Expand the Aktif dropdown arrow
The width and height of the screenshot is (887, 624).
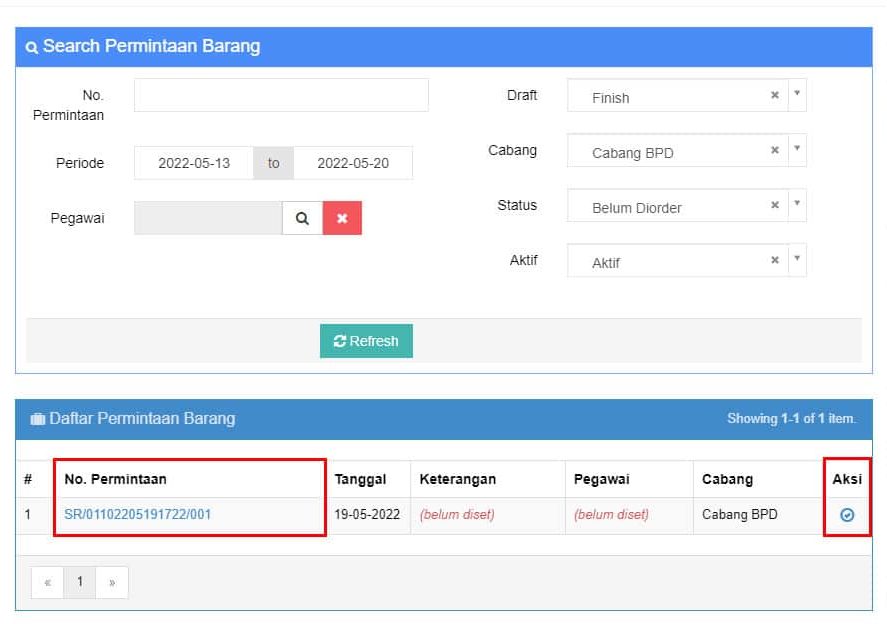(x=797, y=260)
